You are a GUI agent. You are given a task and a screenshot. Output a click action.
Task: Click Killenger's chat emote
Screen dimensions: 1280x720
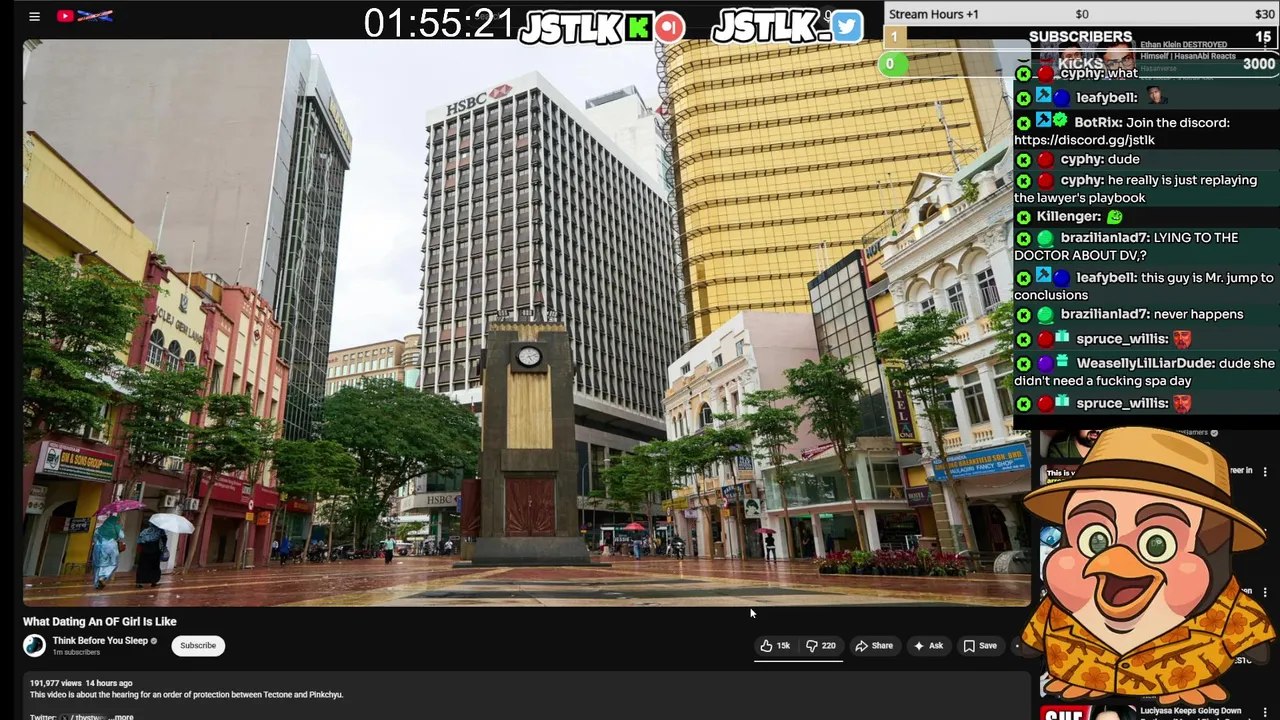1115,216
